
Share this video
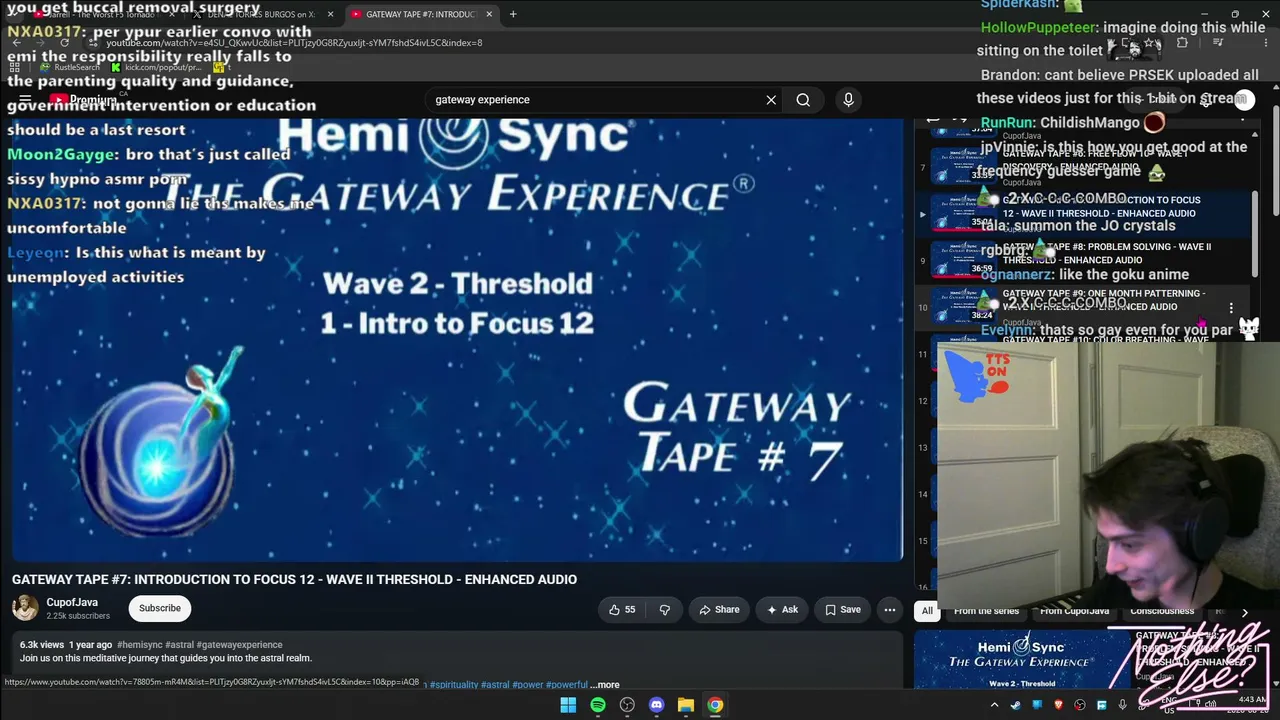click(x=719, y=609)
